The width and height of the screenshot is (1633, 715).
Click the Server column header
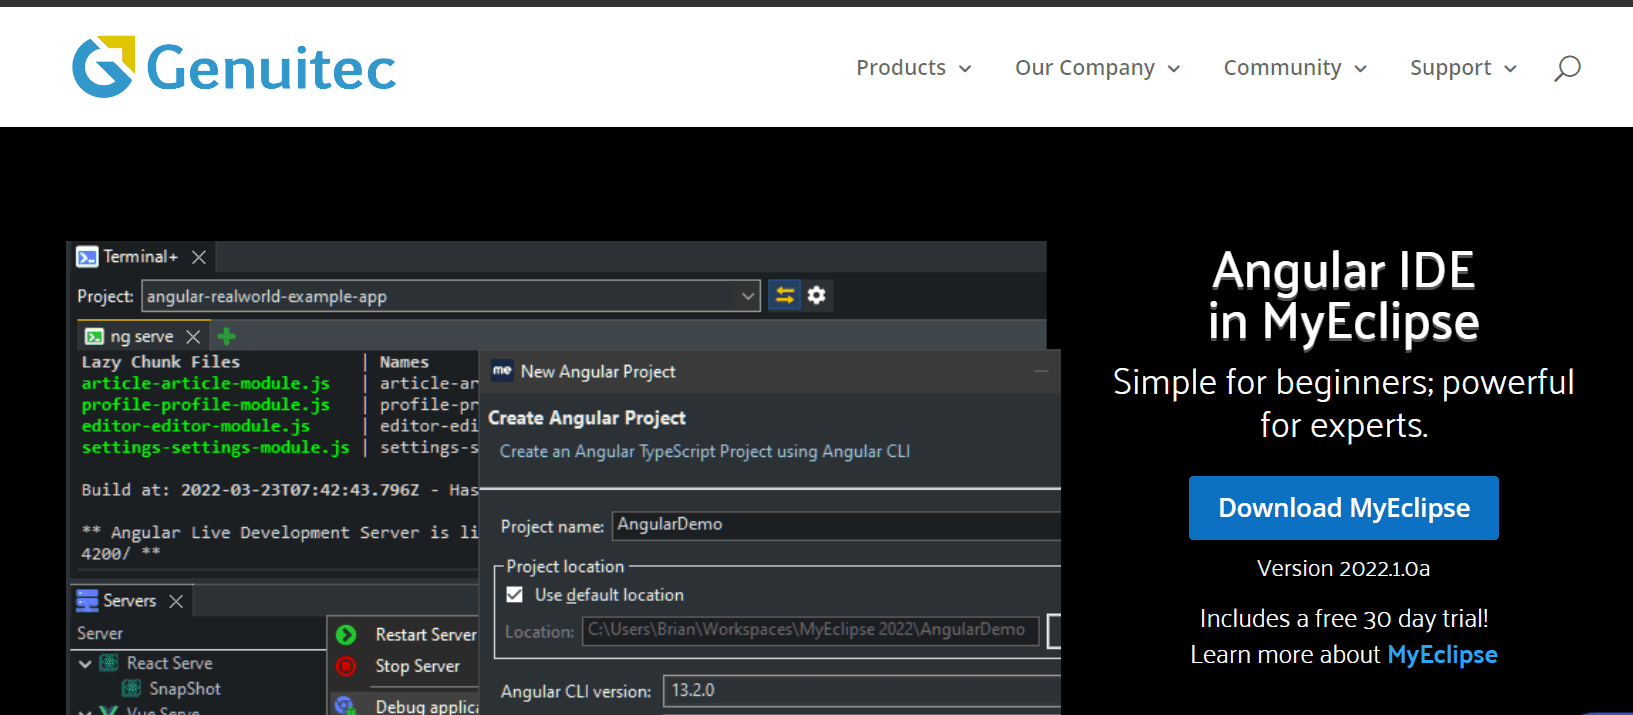[x=100, y=633]
